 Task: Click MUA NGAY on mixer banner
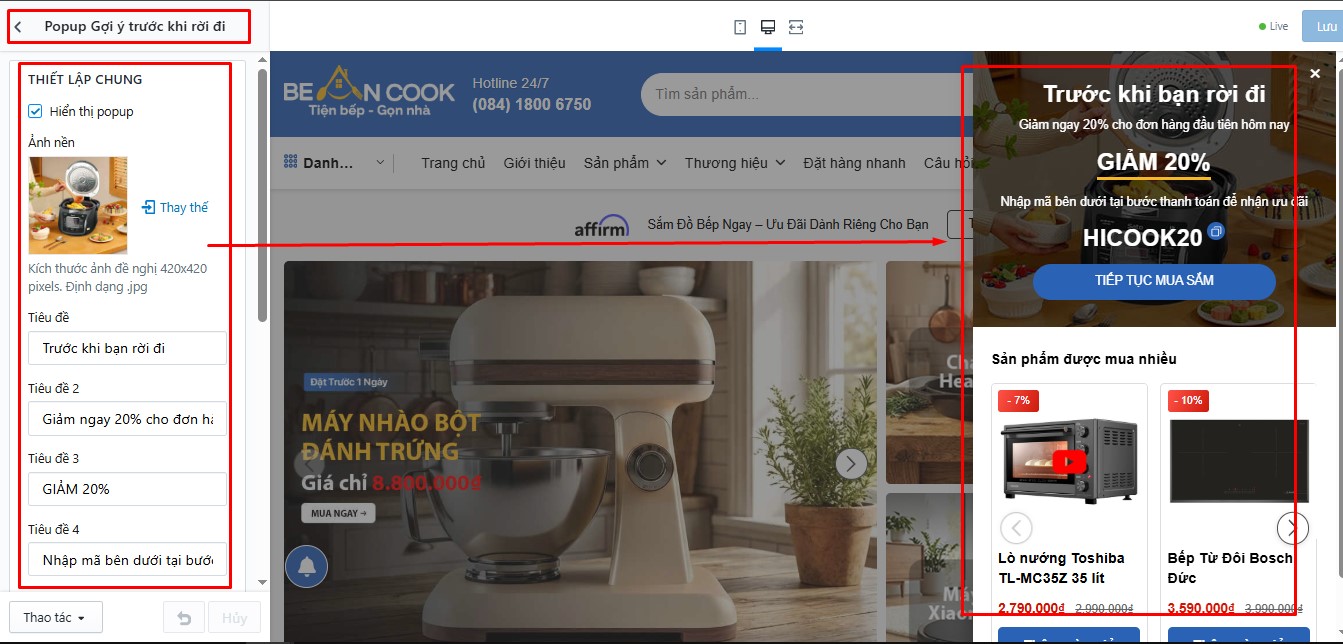[338, 513]
